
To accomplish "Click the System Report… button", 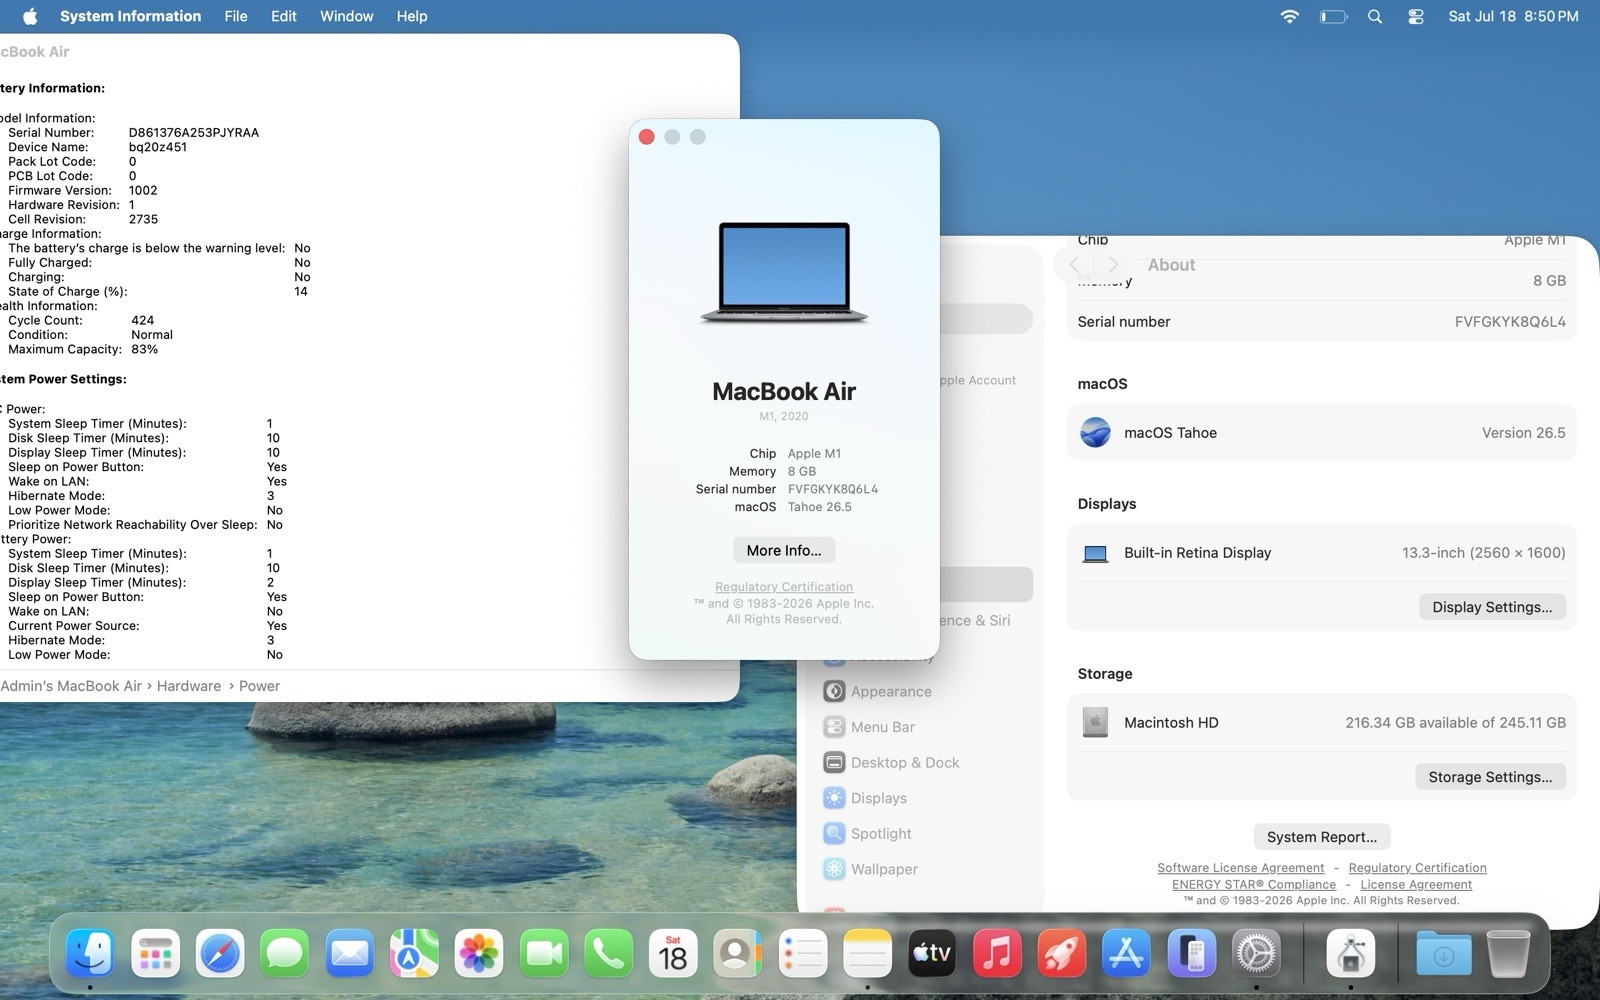I will click(x=1322, y=837).
